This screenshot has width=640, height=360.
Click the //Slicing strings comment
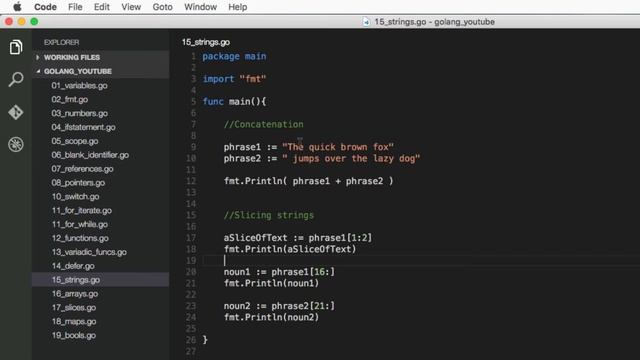[269, 215]
